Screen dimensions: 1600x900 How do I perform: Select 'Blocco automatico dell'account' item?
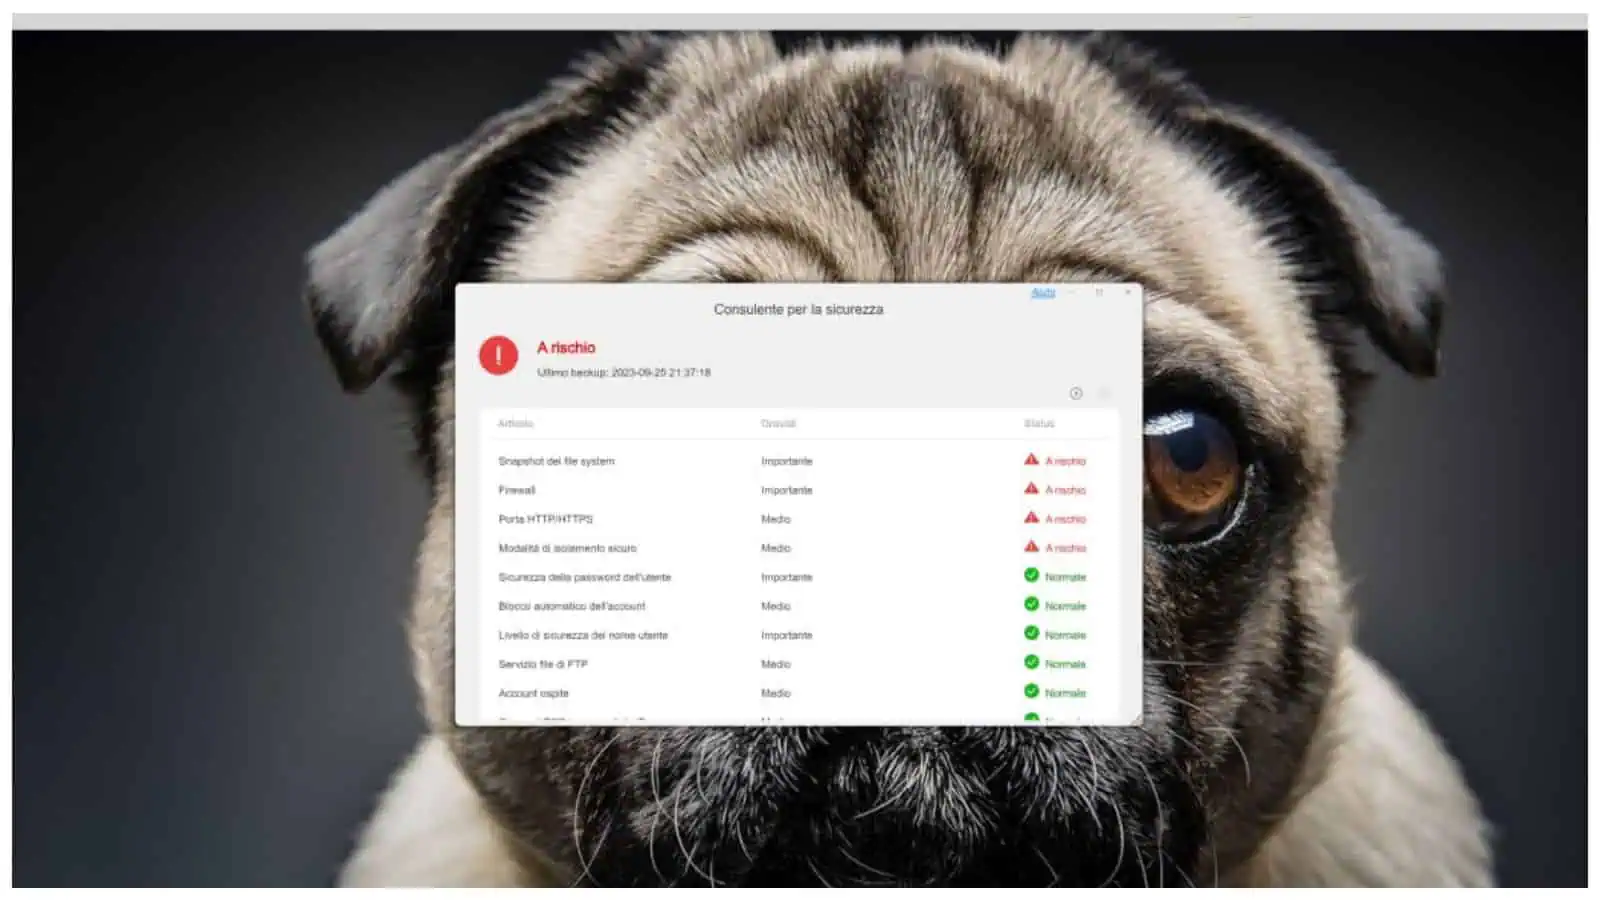pos(571,606)
